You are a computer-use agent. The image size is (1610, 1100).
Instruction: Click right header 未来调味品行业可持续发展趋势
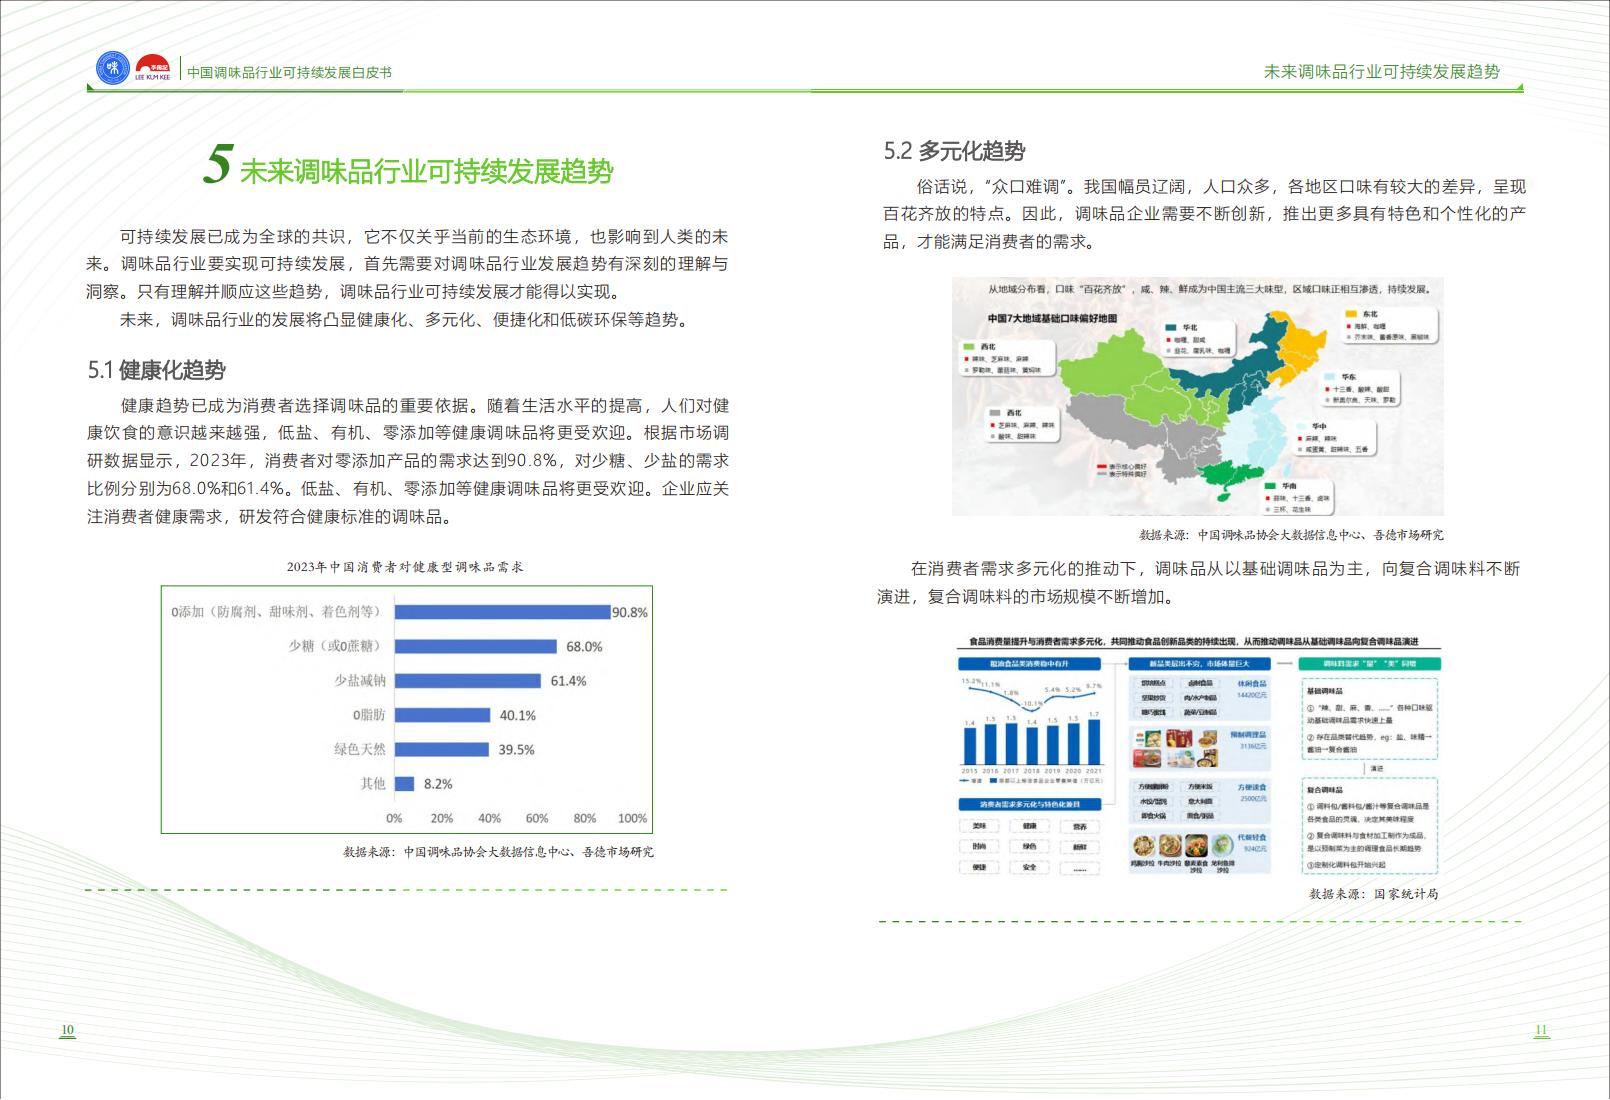click(1381, 72)
